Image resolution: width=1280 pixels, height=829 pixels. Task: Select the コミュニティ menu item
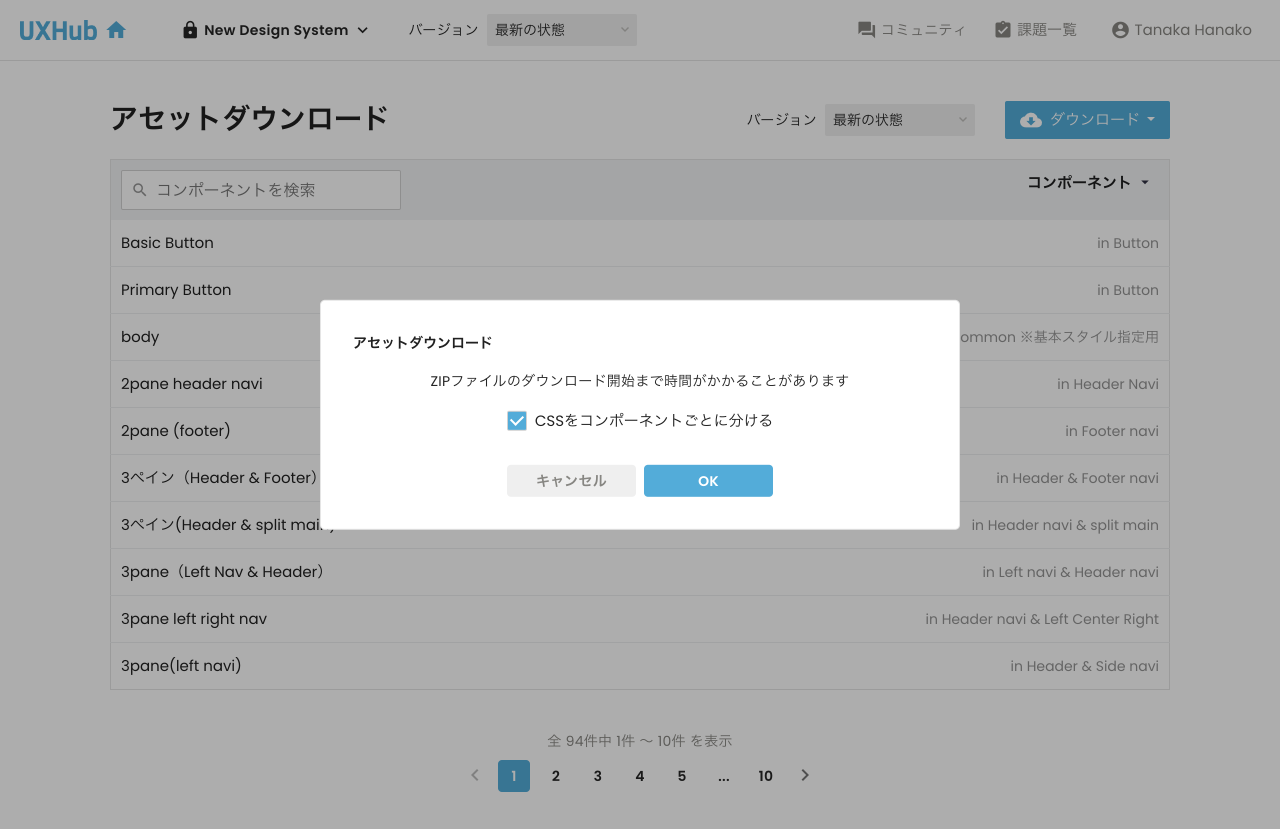point(910,29)
